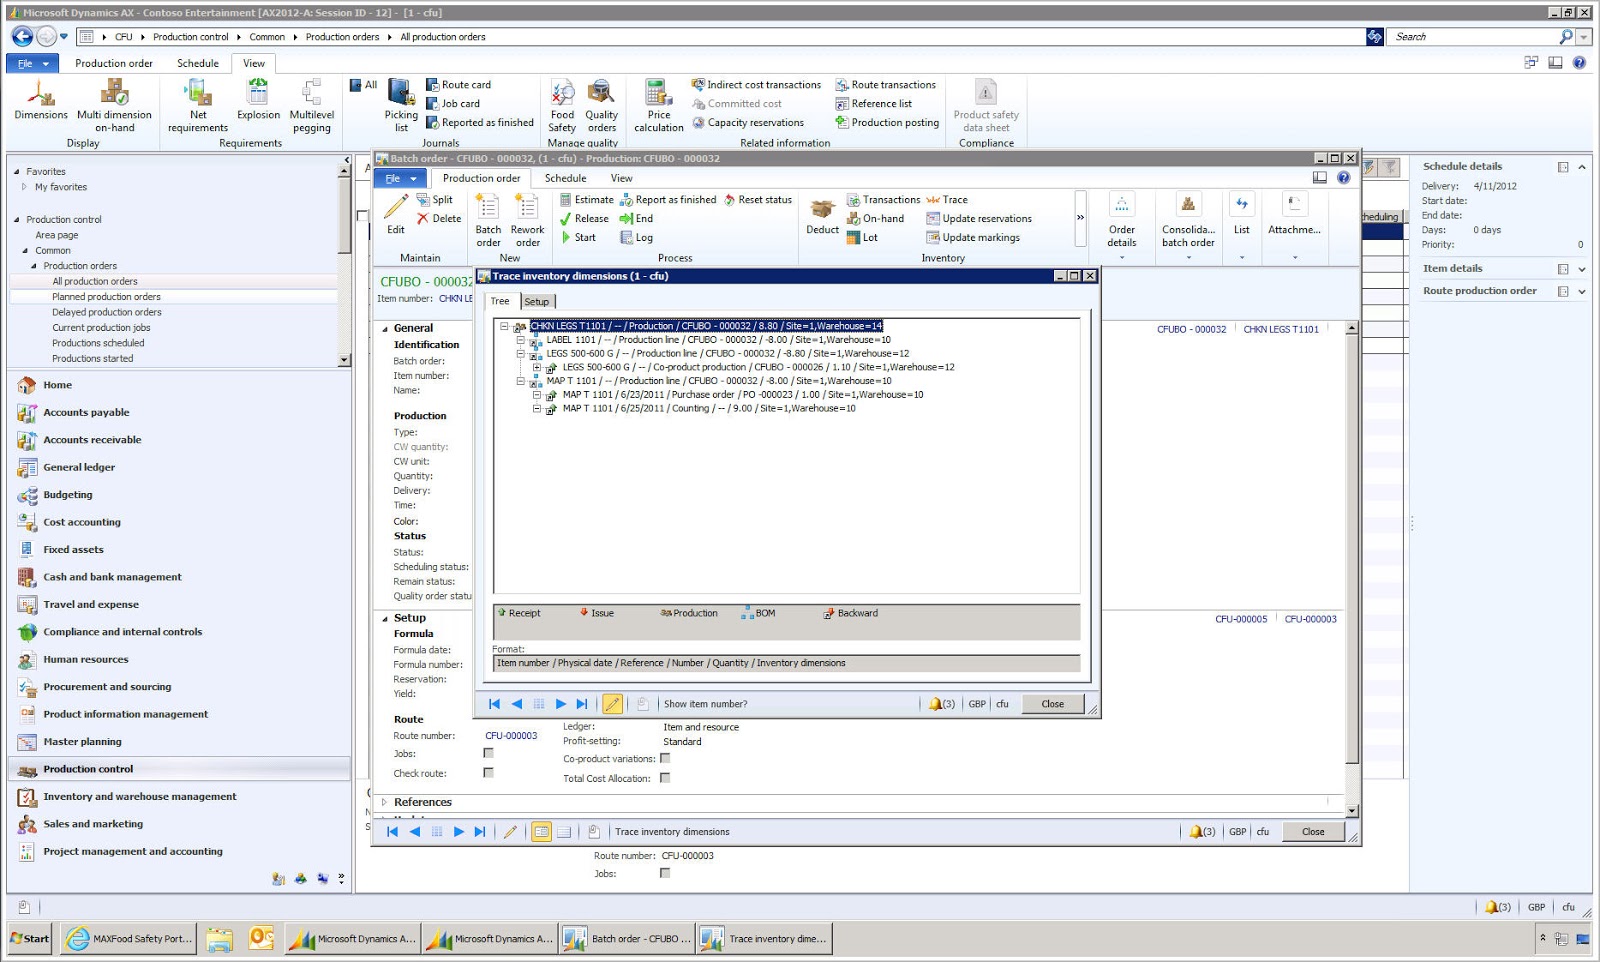Toggle Co-product variations checkbox
Image resolution: width=1600 pixels, height=962 pixels.
665,758
